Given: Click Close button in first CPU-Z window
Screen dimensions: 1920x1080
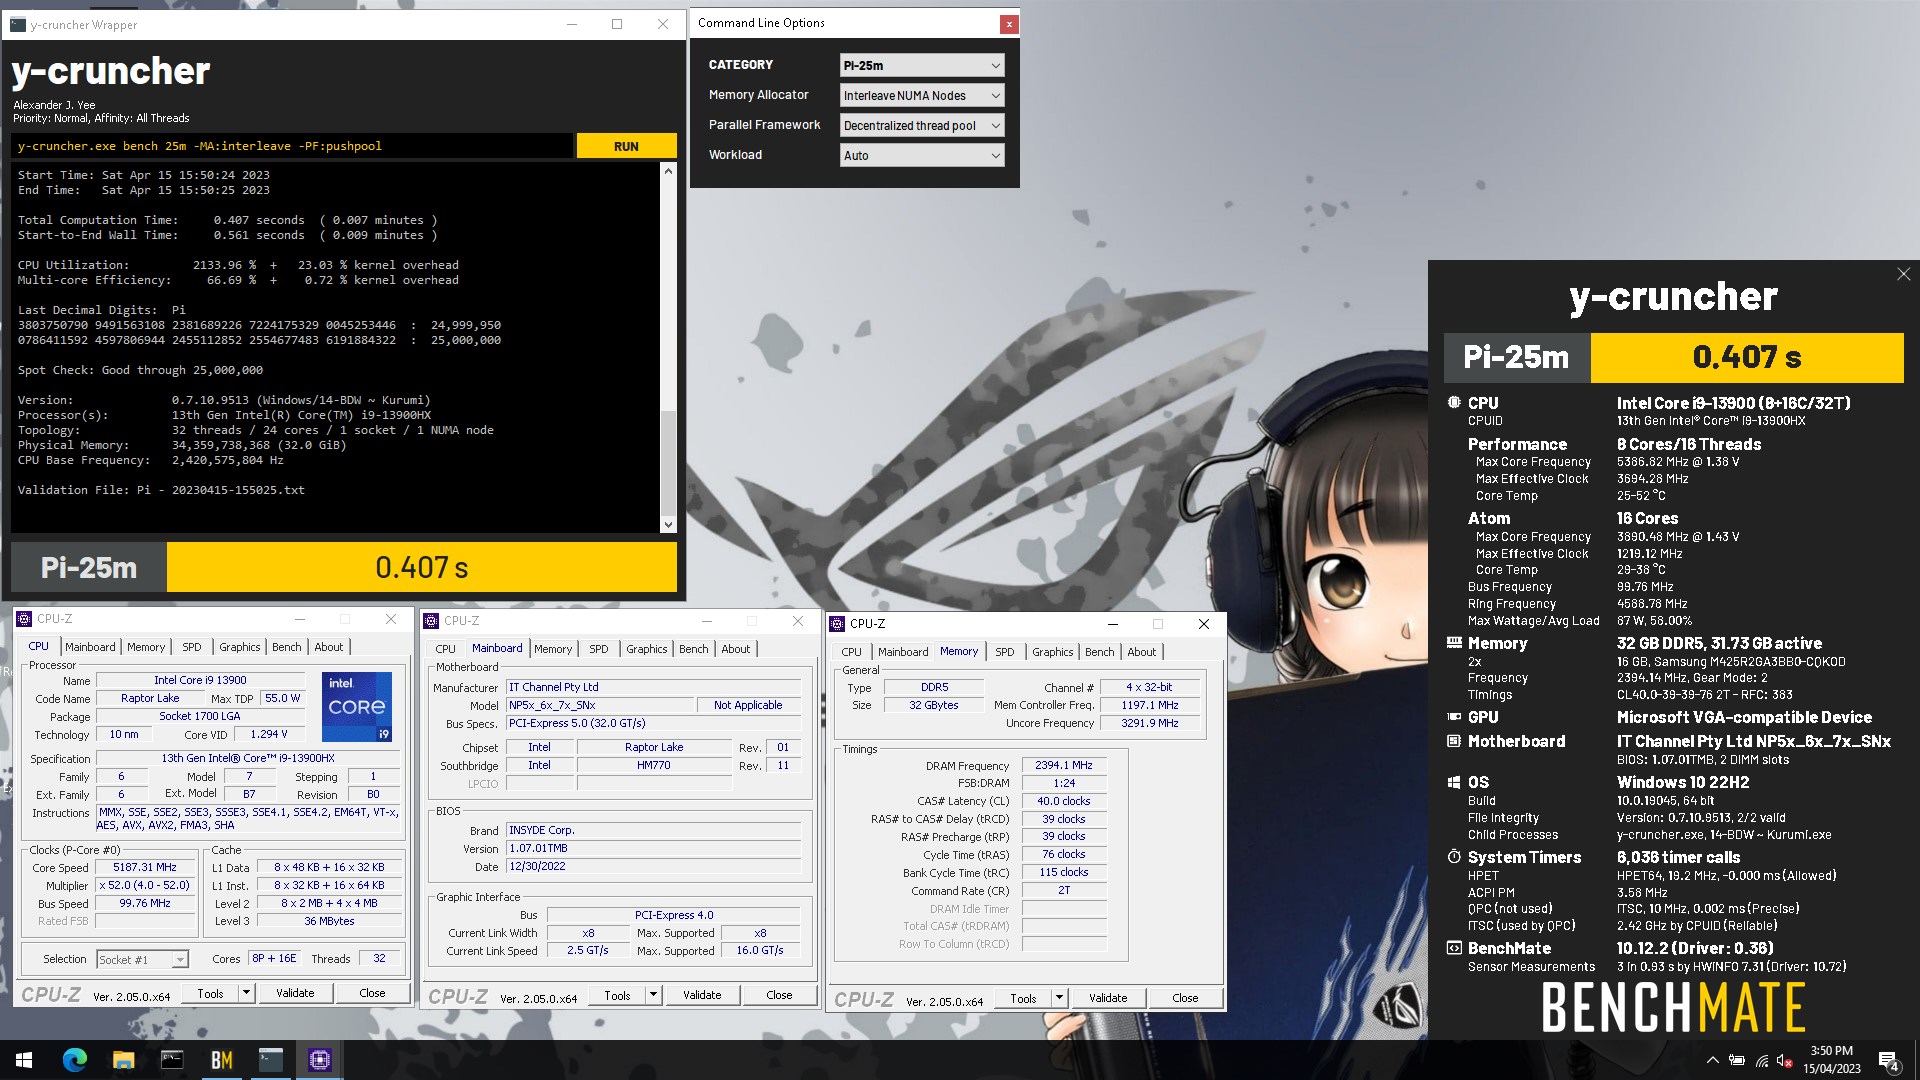Looking at the screenshot, I should 372,993.
